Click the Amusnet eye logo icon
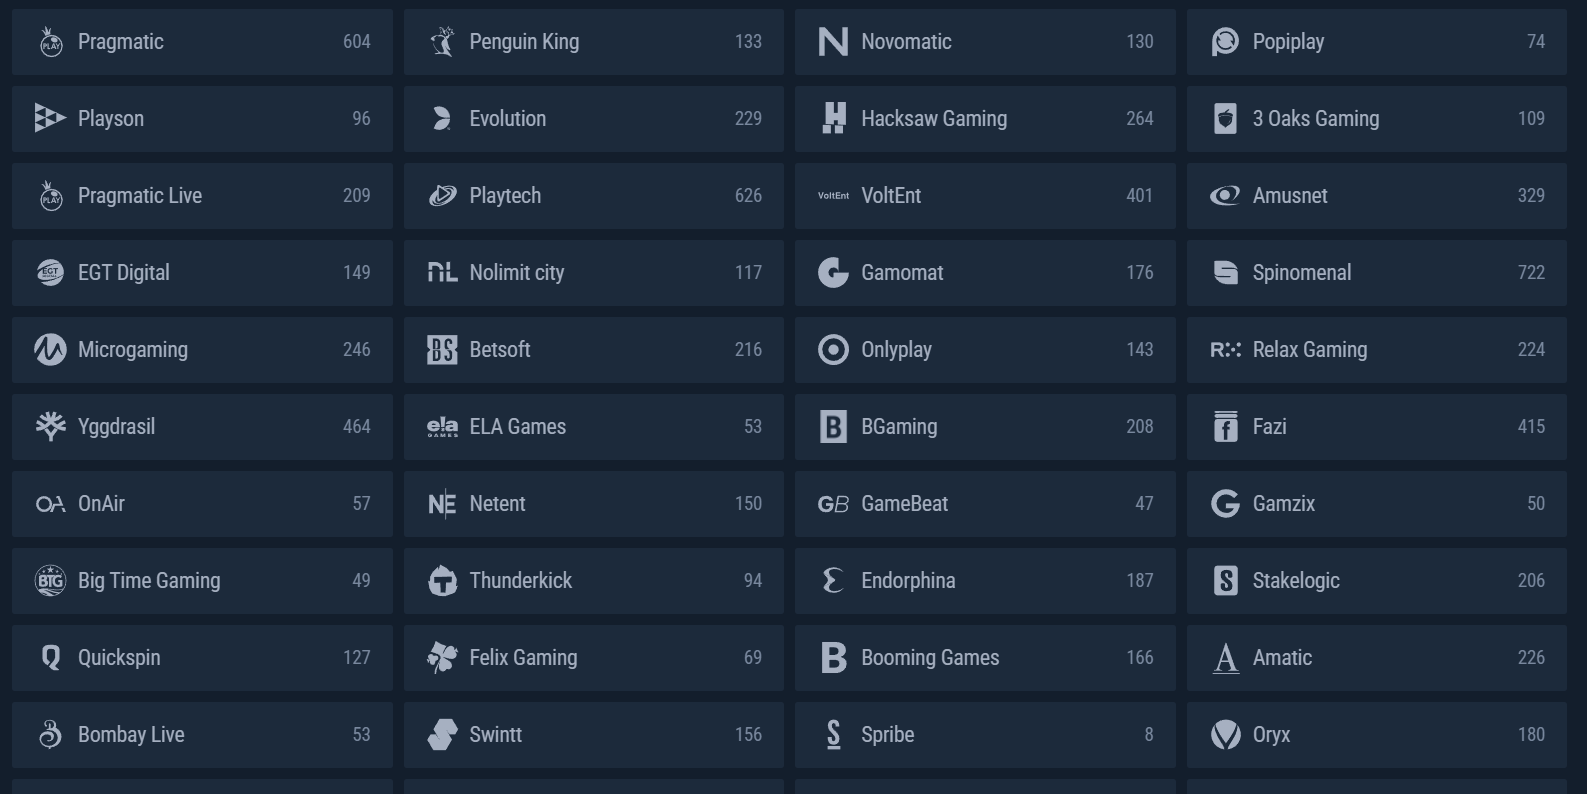This screenshot has width=1587, height=794. tap(1225, 196)
